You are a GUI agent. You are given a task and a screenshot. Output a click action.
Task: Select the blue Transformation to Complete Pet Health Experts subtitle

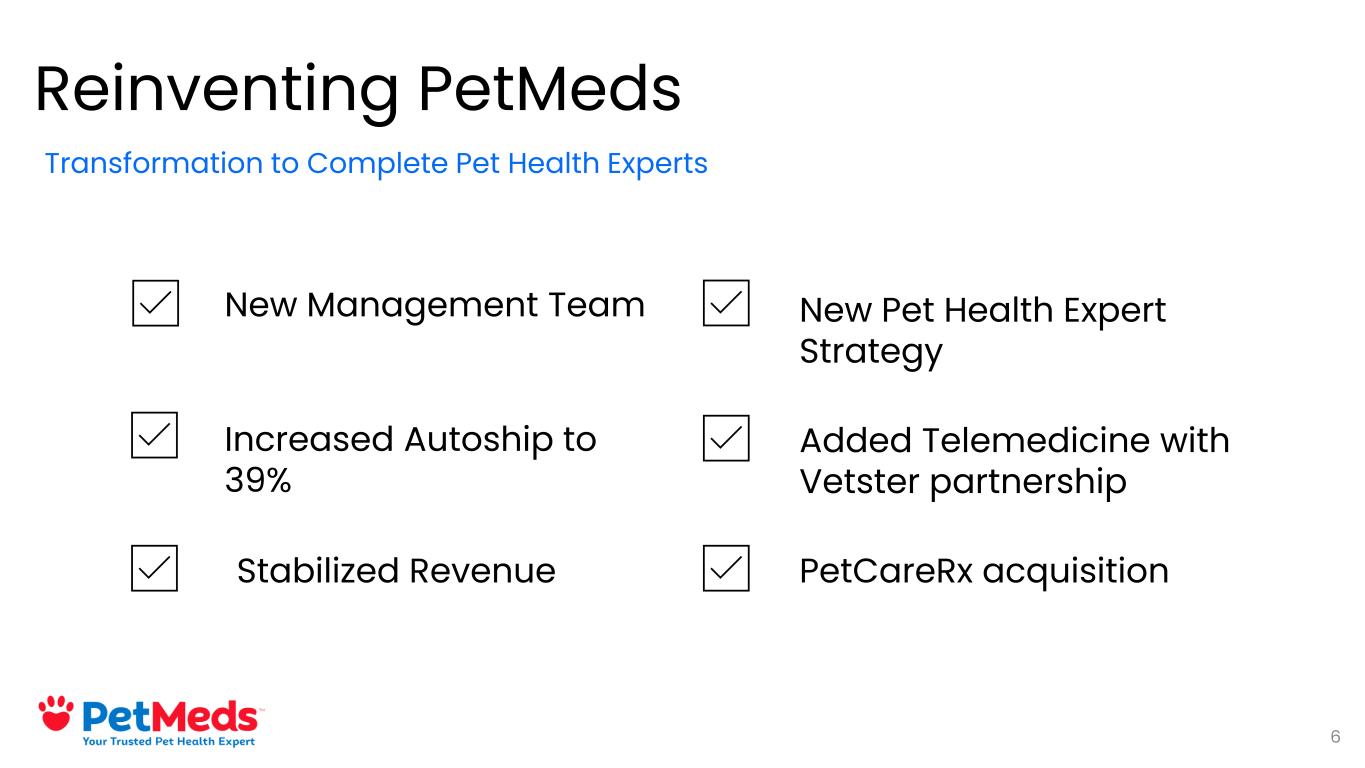[x=376, y=163]
